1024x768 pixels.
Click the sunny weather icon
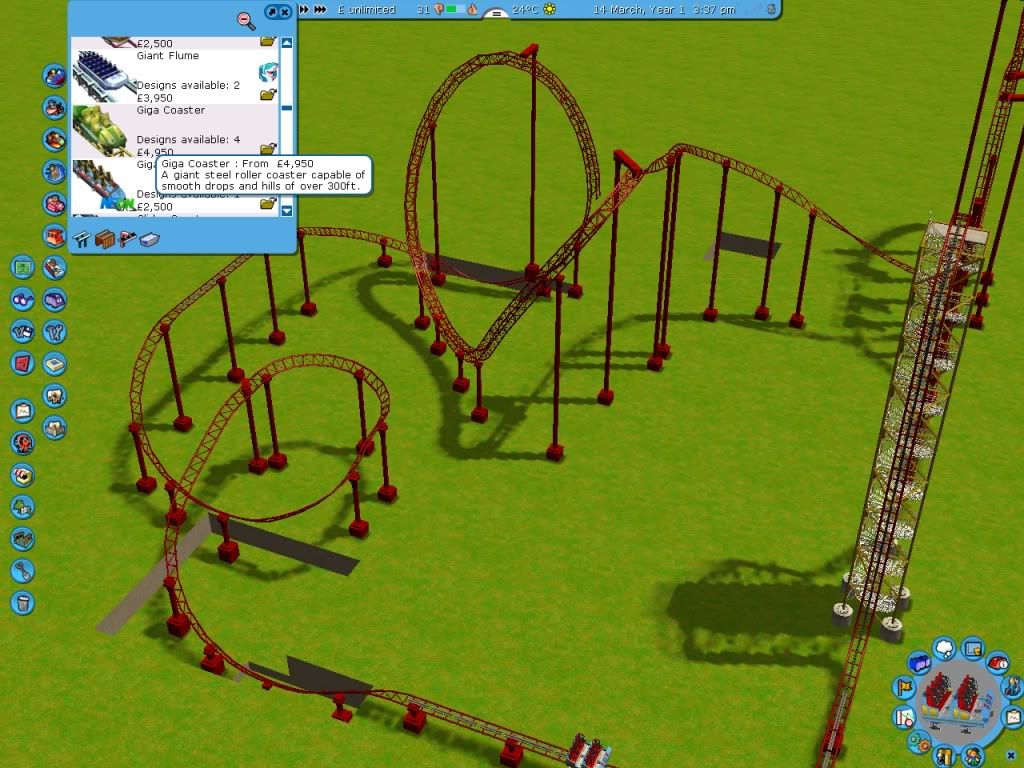click(x=550, y=9)
